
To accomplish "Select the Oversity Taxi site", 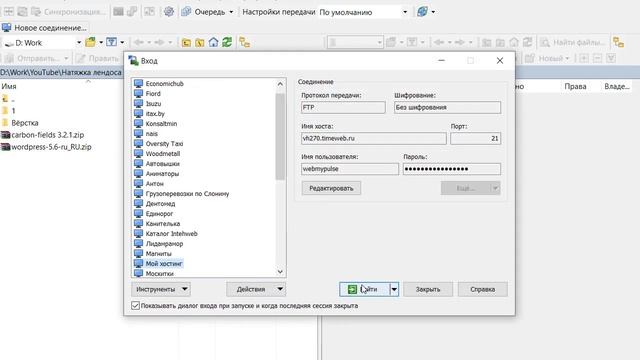I will pyautogui.click(x=164, y=144).
